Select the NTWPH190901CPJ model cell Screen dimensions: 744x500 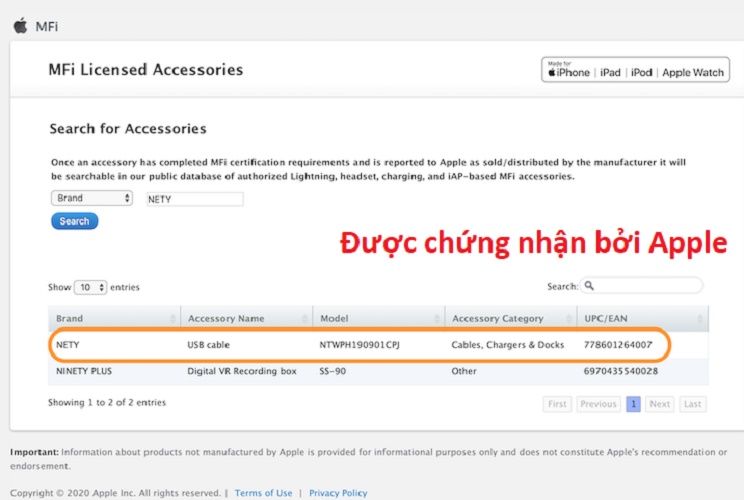pos(359,345)
